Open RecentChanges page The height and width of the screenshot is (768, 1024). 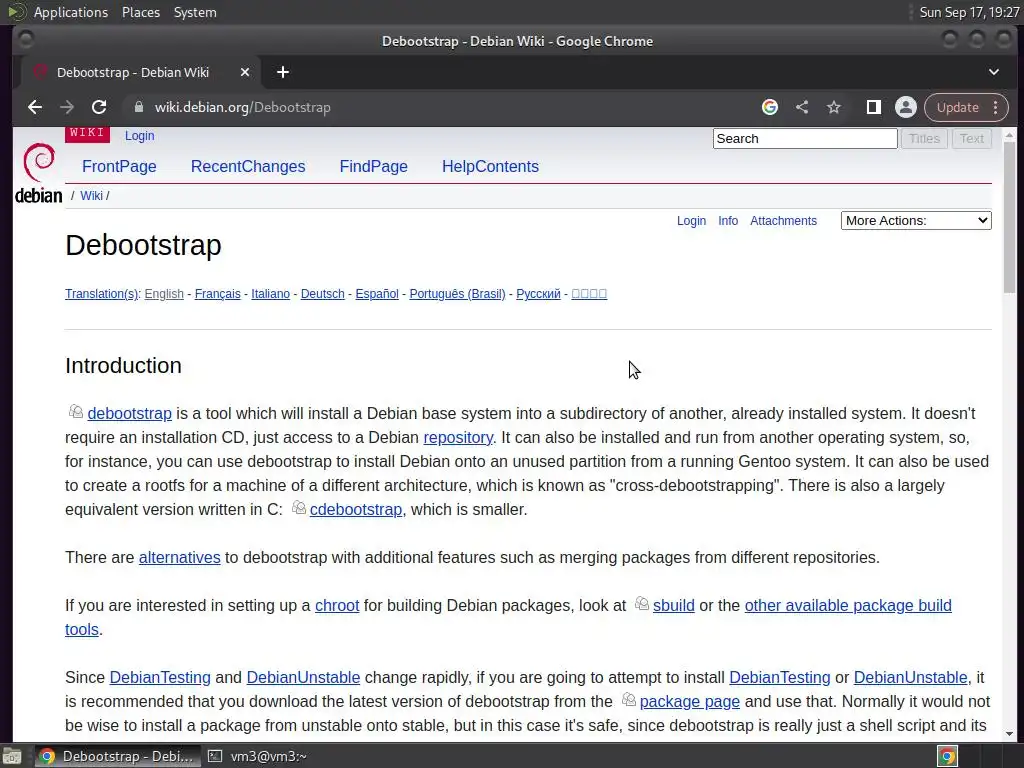click(248, 167)
